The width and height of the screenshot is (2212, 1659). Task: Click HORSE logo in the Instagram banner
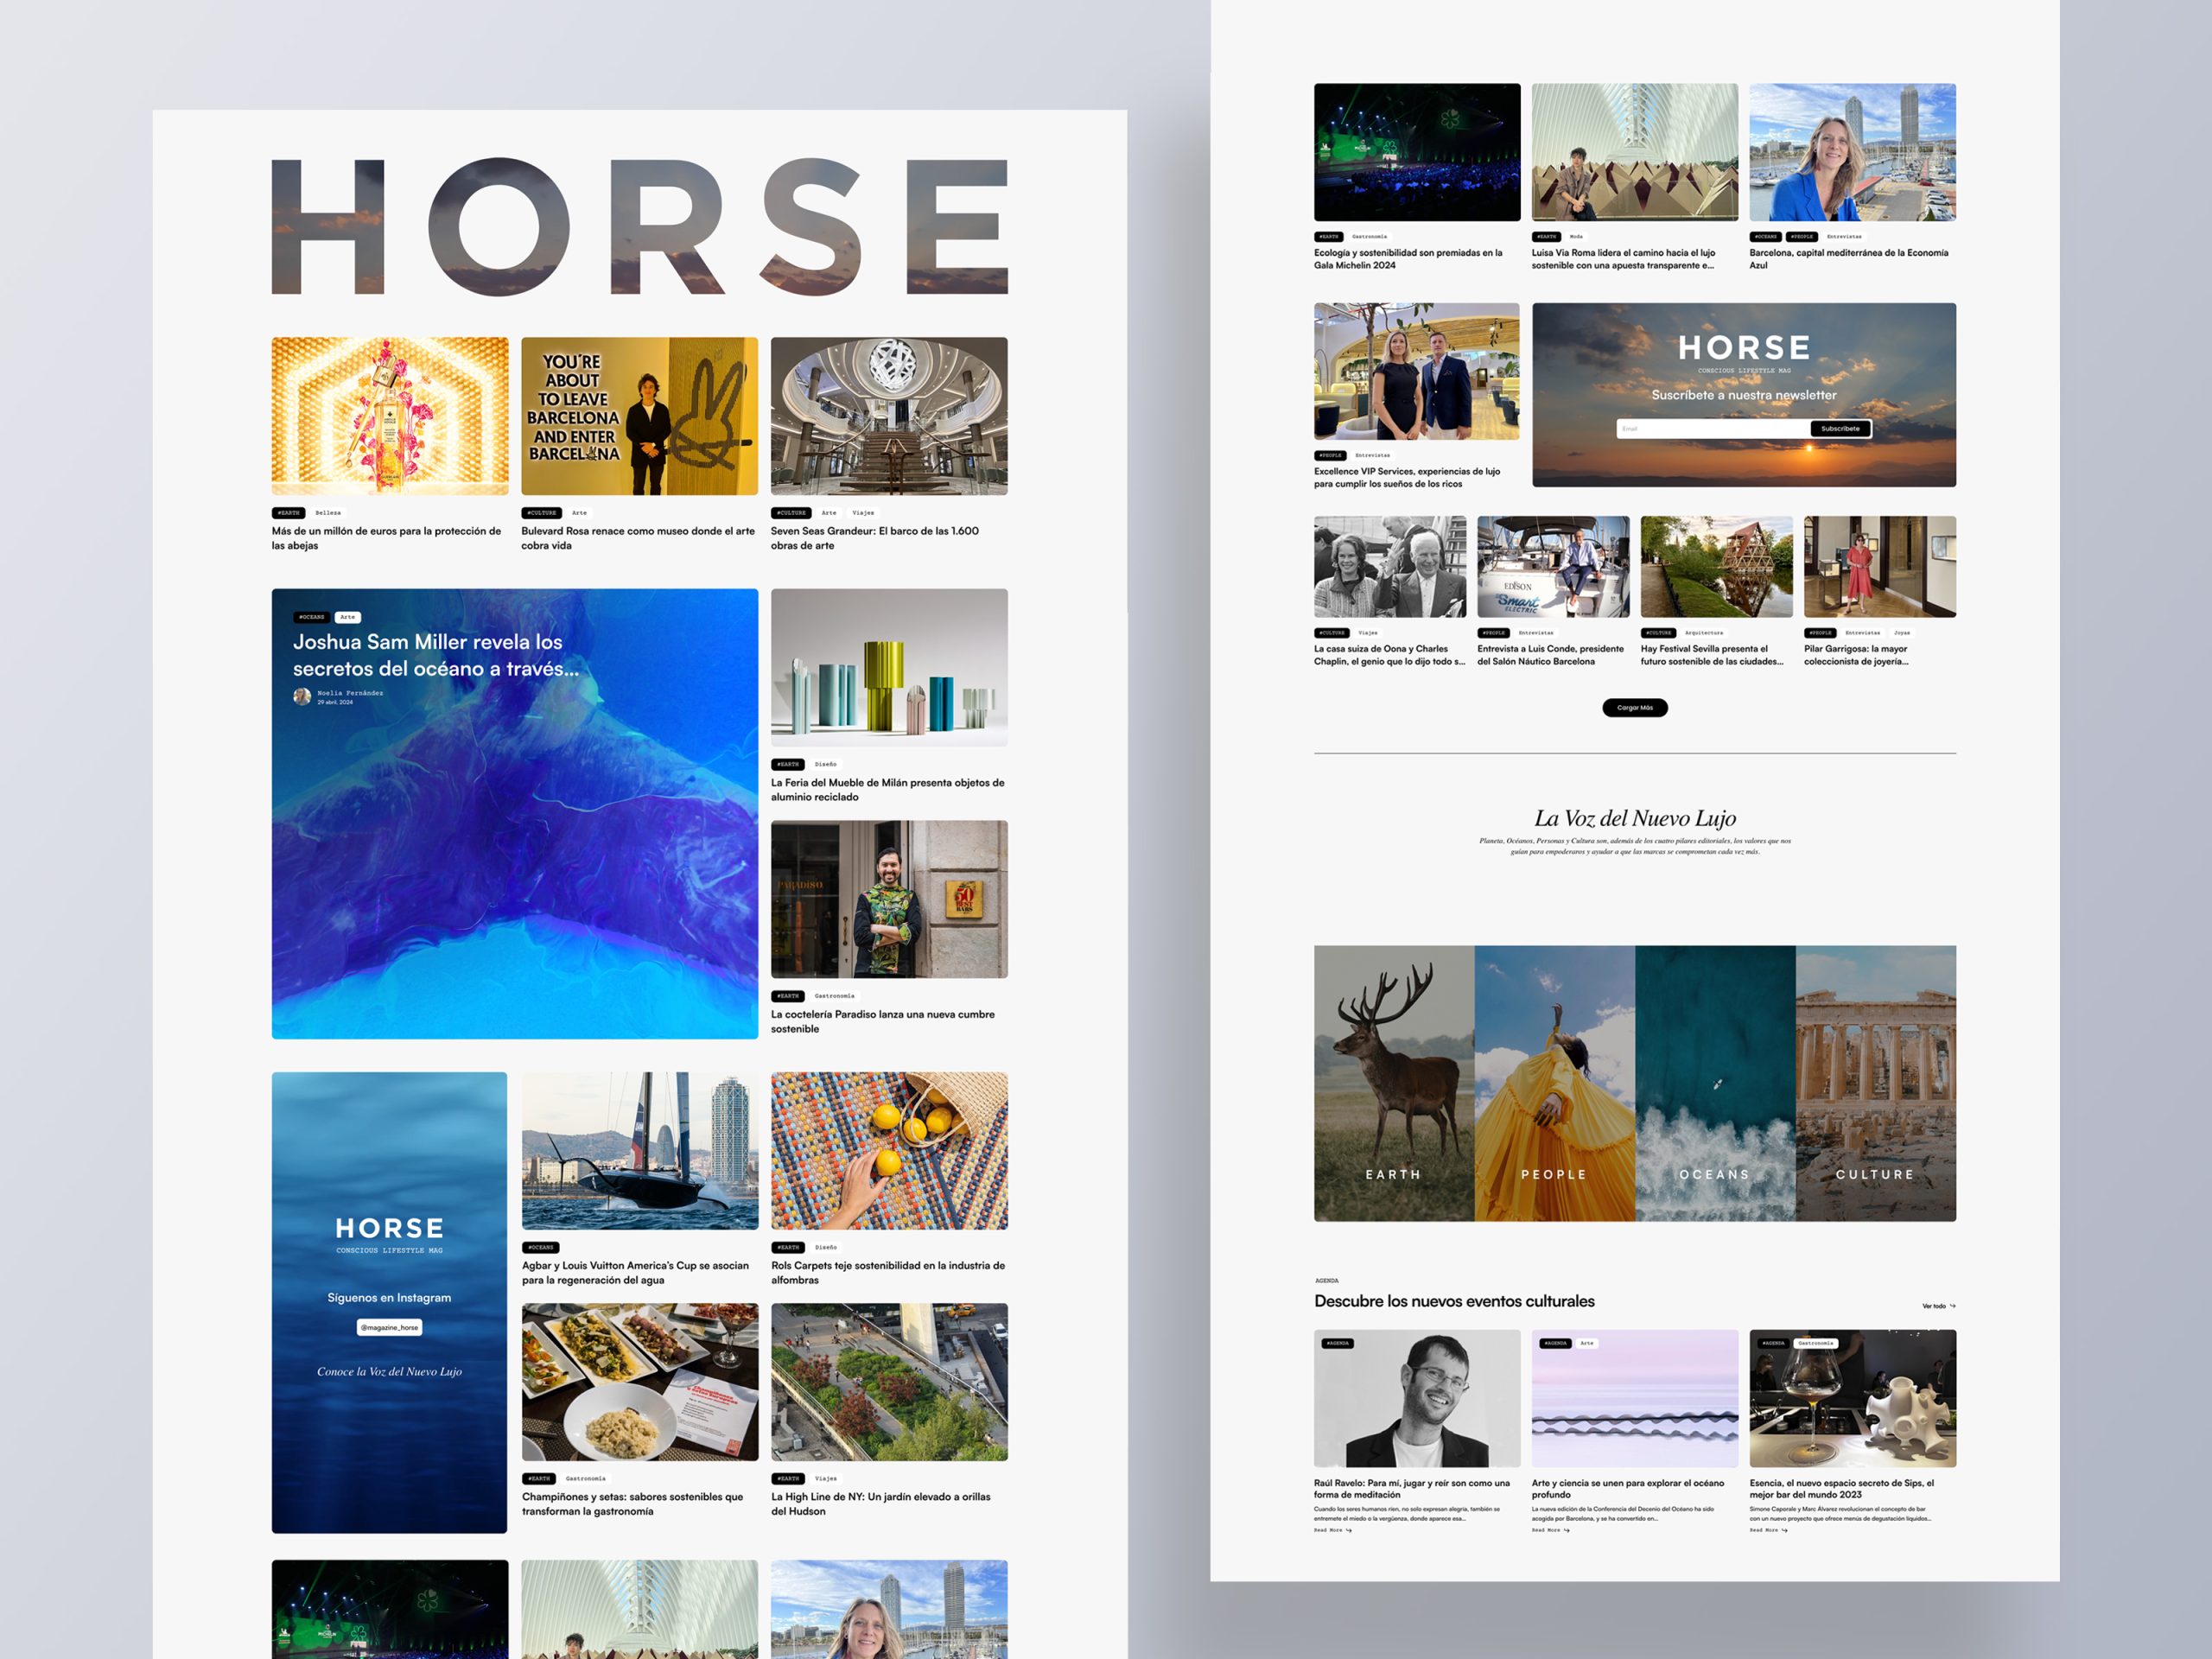point(389,1228)
